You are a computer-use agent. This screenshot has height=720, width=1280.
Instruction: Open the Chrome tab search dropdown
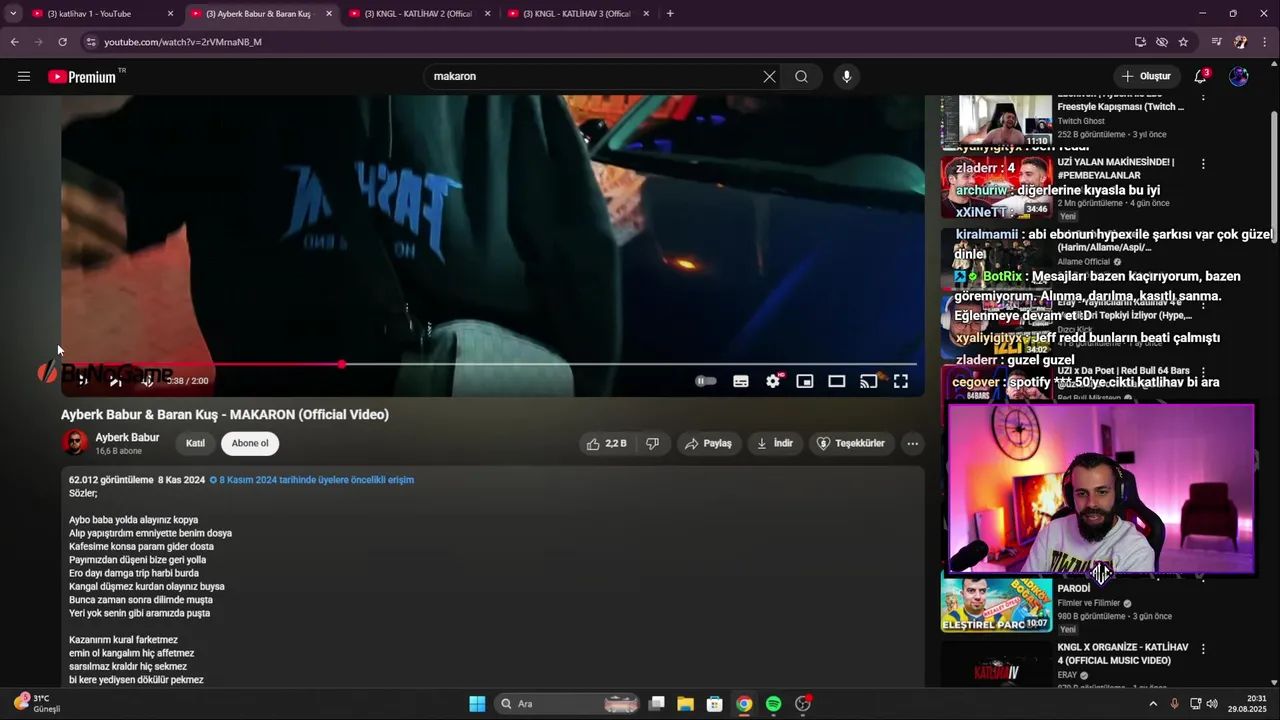click(12, 13)
